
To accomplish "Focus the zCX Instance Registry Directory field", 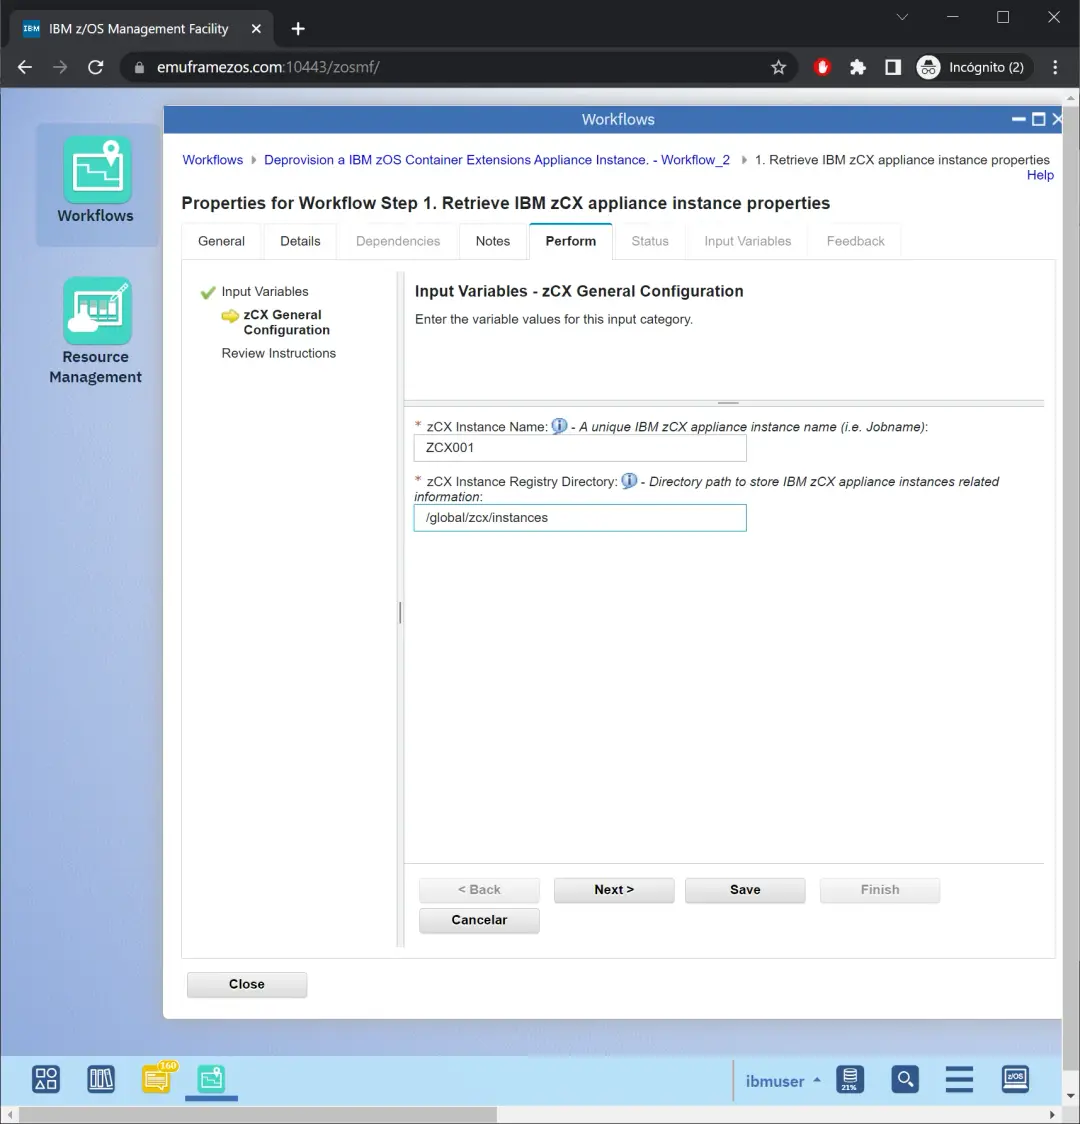I will pyautogui.click(x=580, y=518).
